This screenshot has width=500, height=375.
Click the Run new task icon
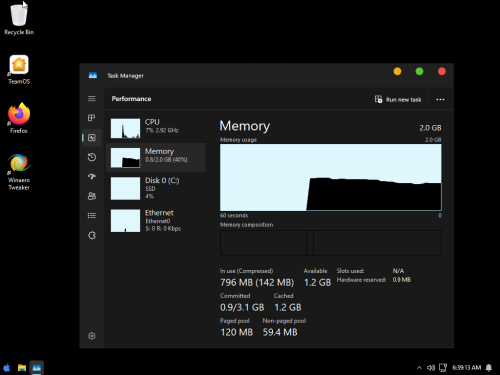[x=378, y=99]
